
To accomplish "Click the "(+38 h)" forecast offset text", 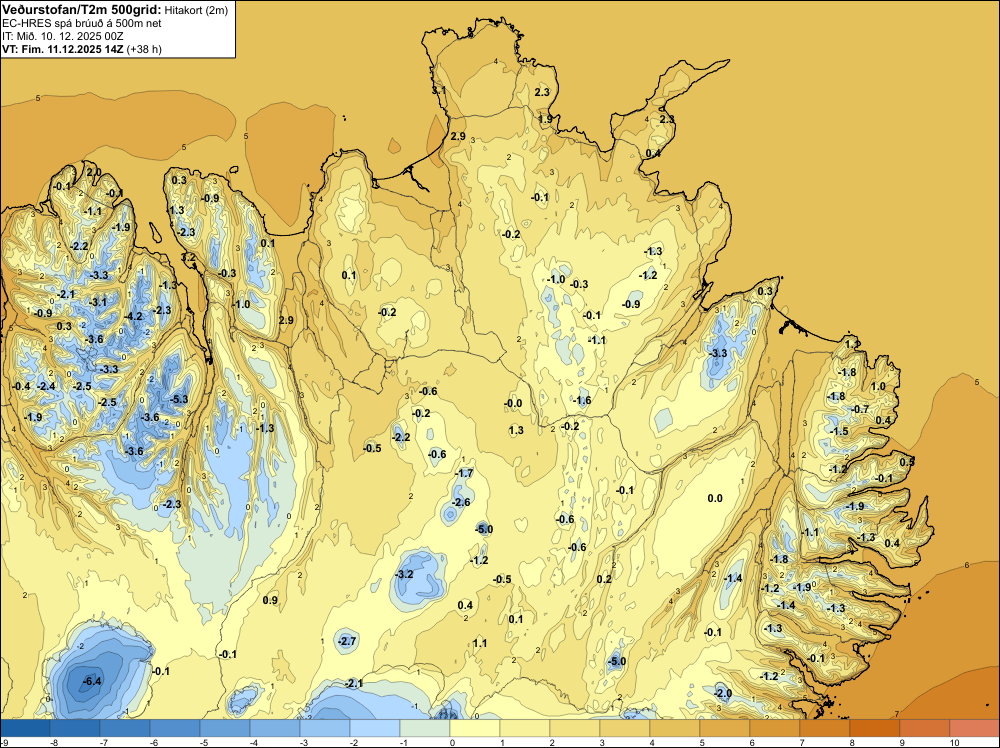I will 144,49.
